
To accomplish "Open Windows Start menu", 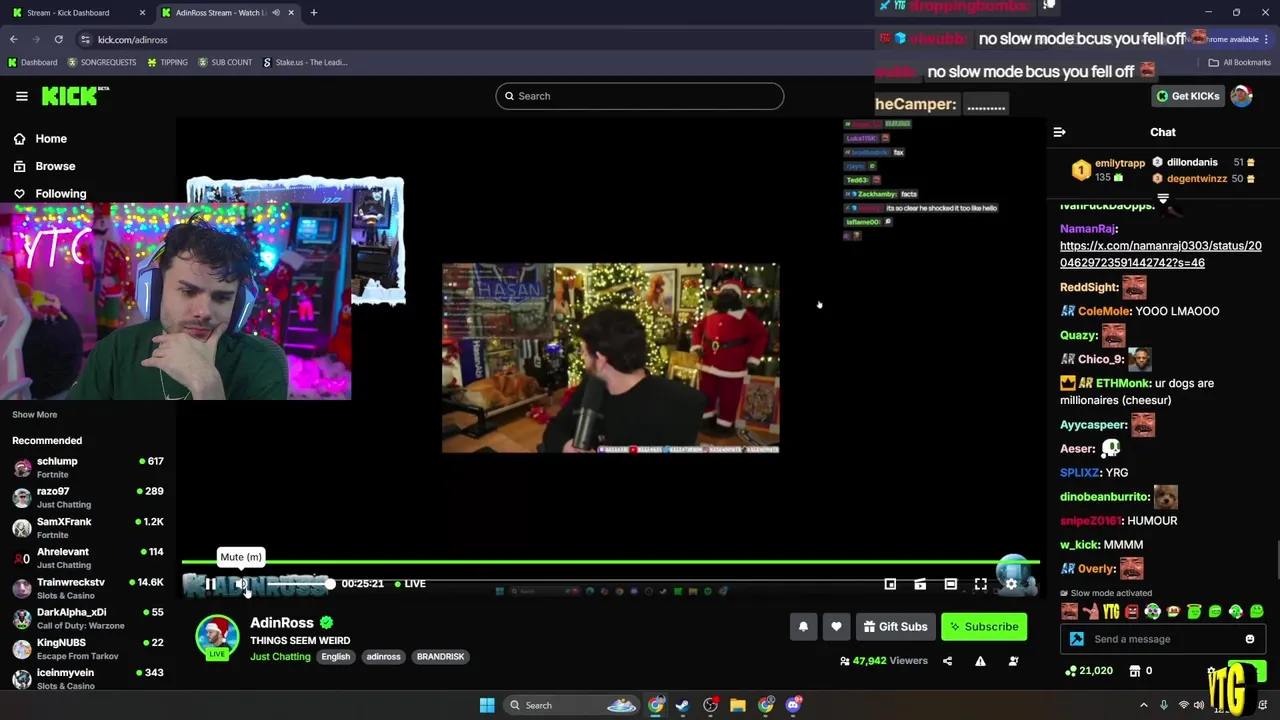I will (x=487, y=705).
